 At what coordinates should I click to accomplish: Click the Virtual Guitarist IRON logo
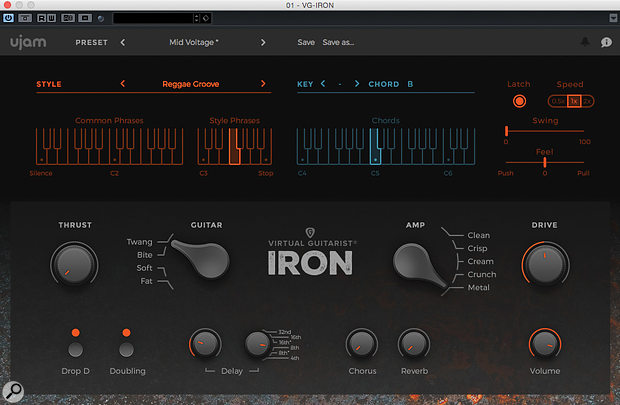tap(311, 253)
